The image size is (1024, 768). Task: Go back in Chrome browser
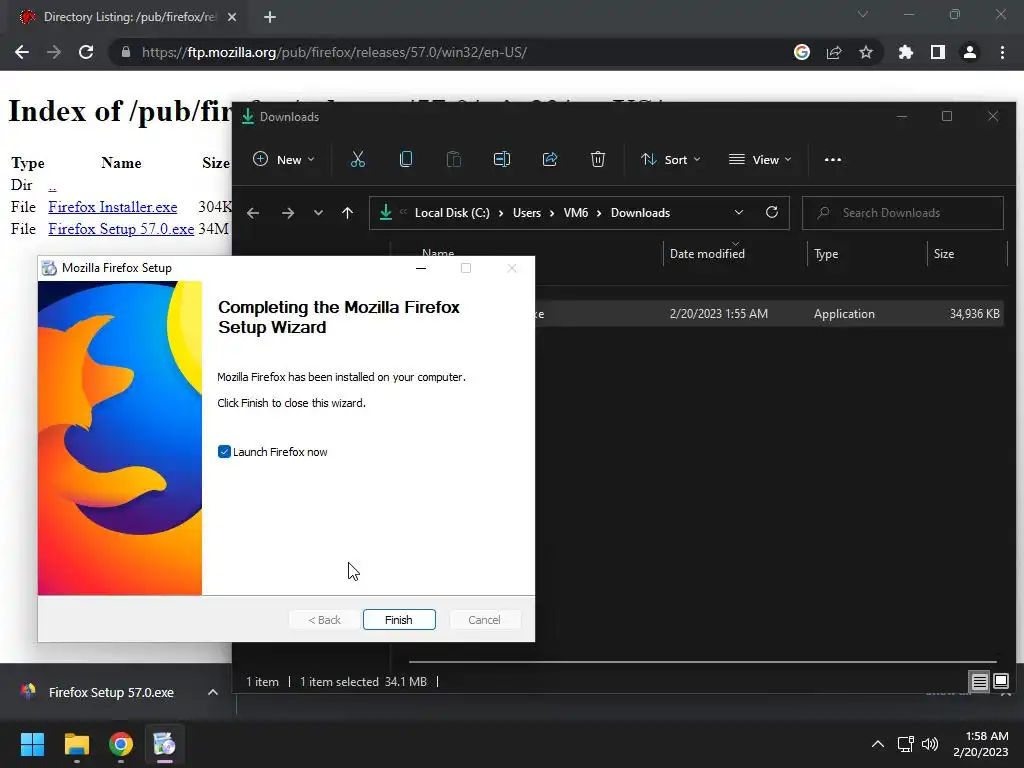tap(22, 52)
